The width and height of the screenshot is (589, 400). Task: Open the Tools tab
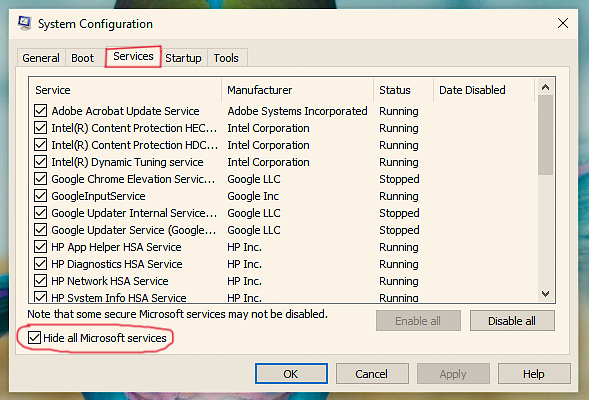coord(226,58)
